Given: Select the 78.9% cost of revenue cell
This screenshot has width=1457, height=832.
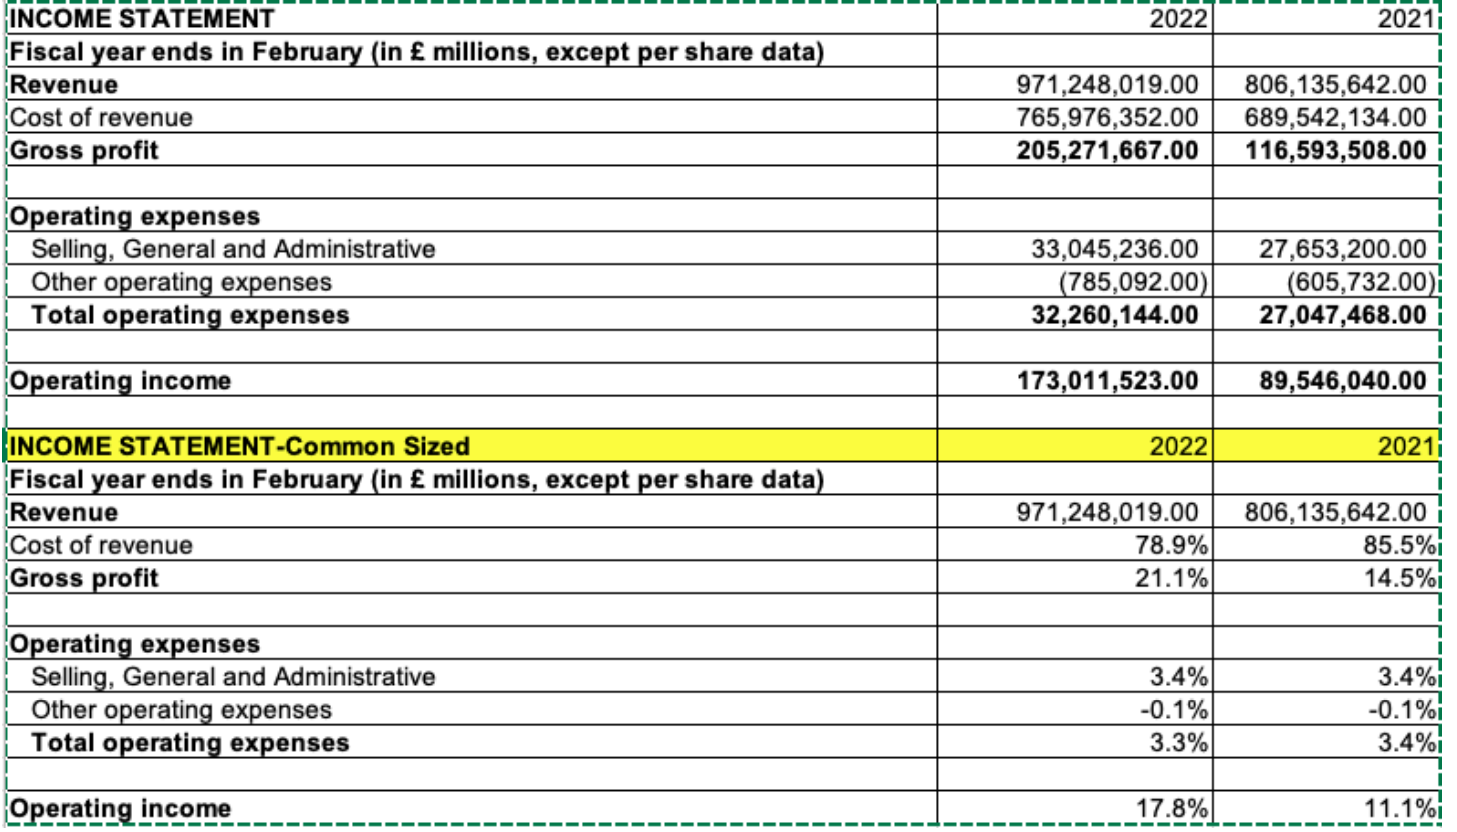Looking at the screenshot, I should [1075, 545].
